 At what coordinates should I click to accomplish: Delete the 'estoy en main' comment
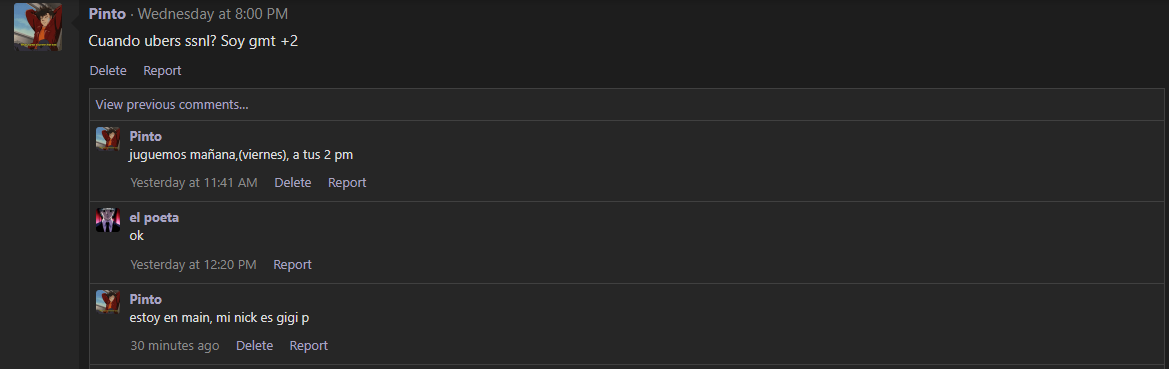(x=255, y=346)
